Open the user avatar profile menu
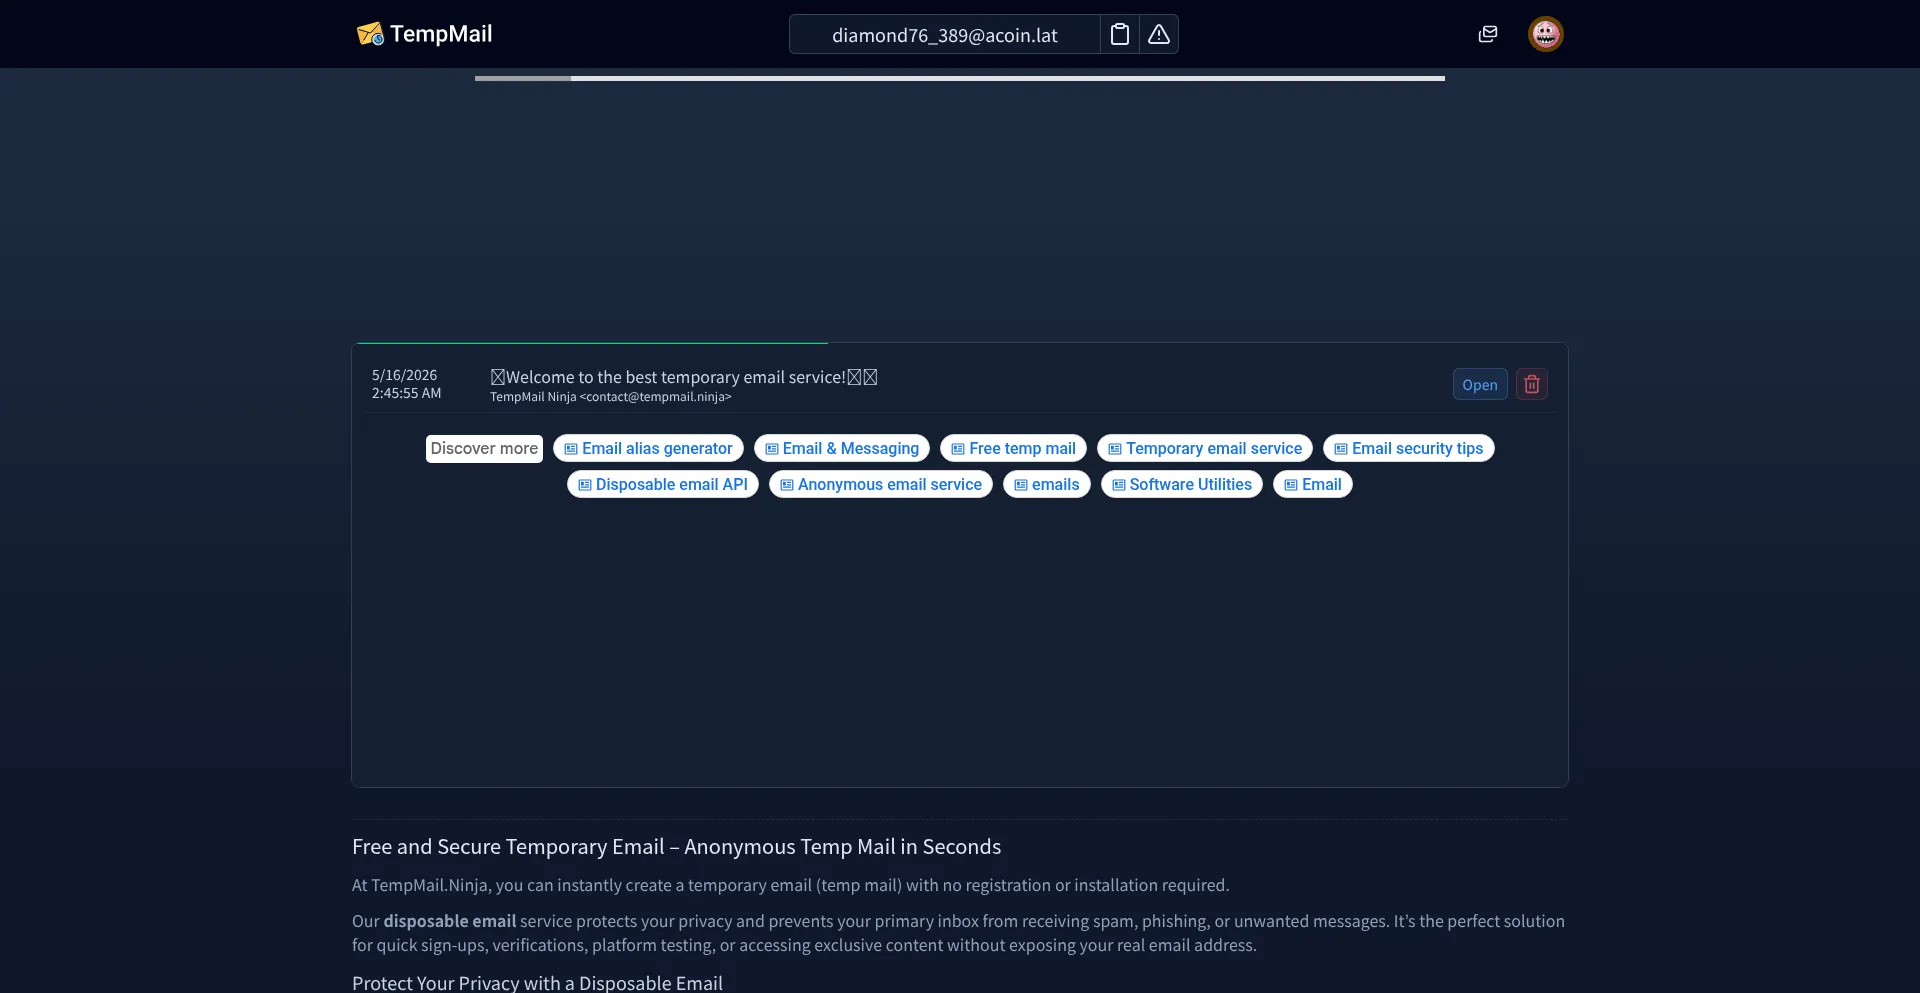 (1546, 34)
